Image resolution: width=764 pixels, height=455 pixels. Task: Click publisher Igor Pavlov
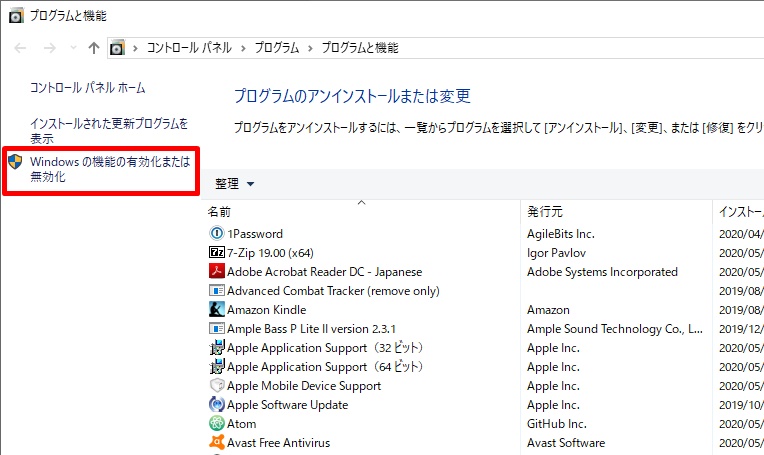pos(556,253)
